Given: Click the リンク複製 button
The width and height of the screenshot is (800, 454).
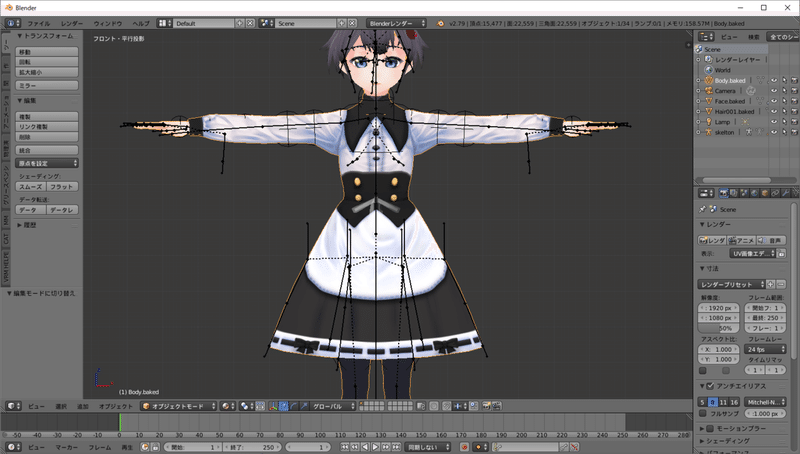Looking at the screenshot, I should [x=47, y=127].
